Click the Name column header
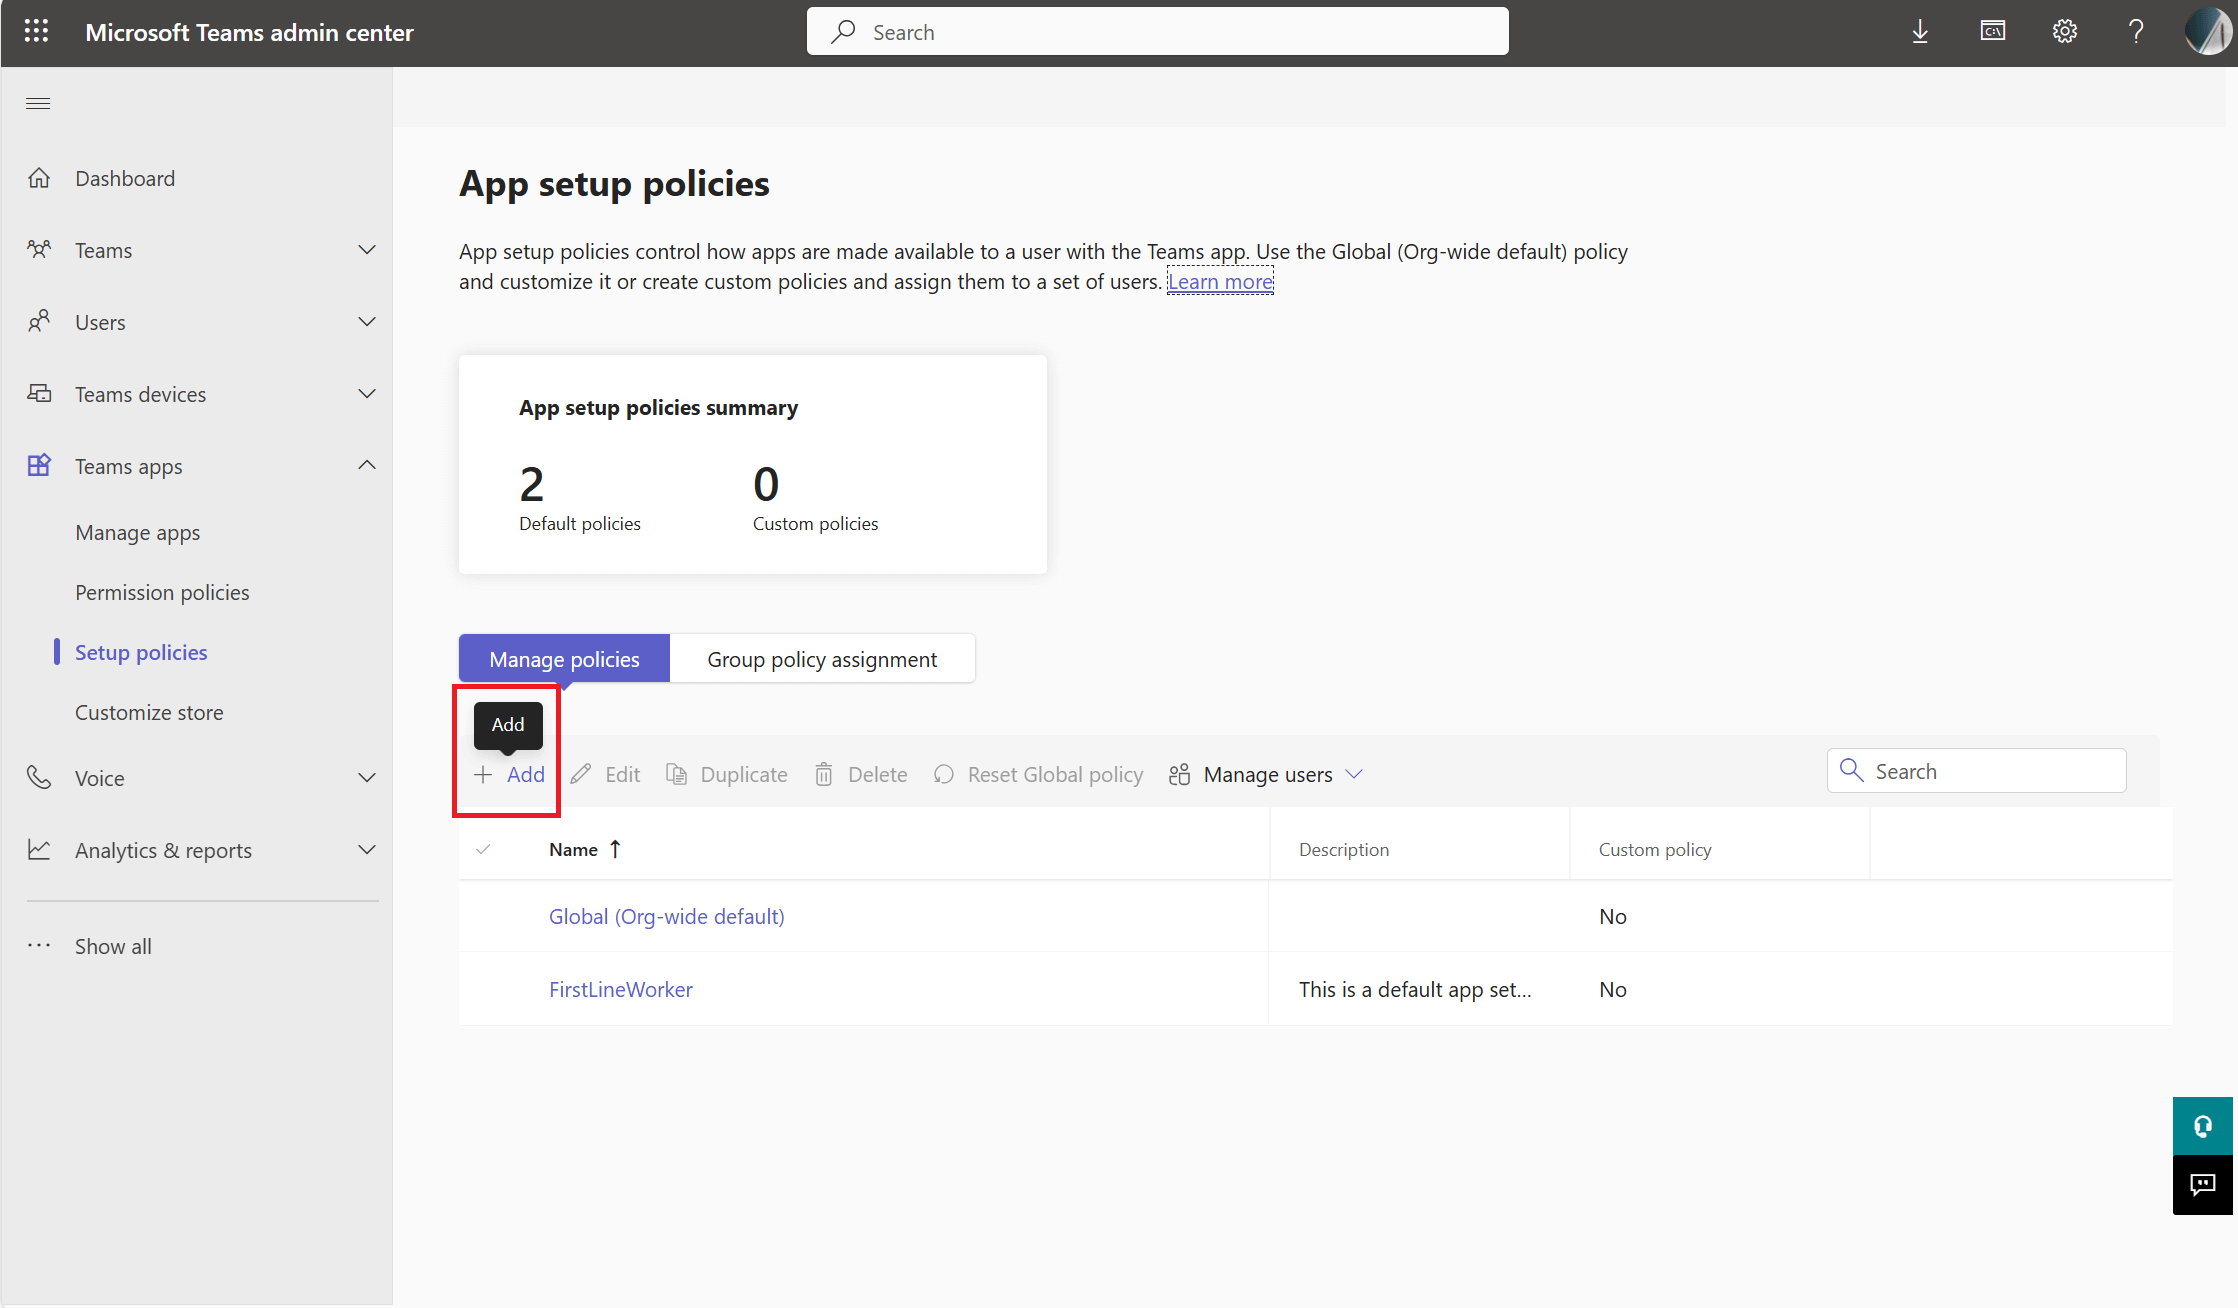2238x1308 pixels. coord(573,850)
